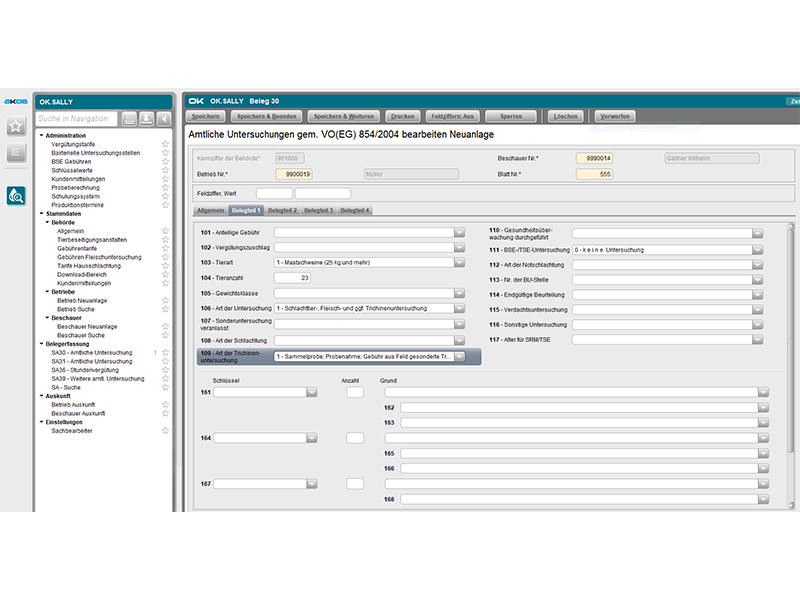Open the teal search magnifier module icon
This screenshot has width=800, height=600.
[16, 197]
